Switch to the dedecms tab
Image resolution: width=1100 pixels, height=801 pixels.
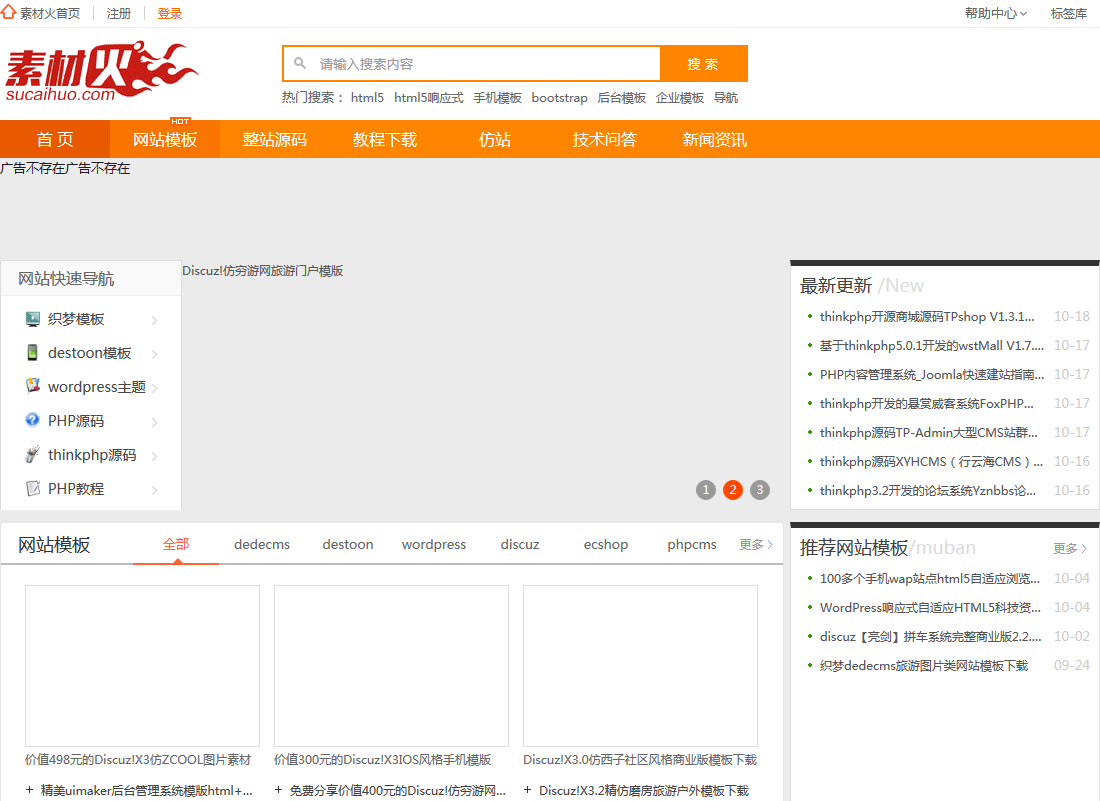tap(262, 545)
